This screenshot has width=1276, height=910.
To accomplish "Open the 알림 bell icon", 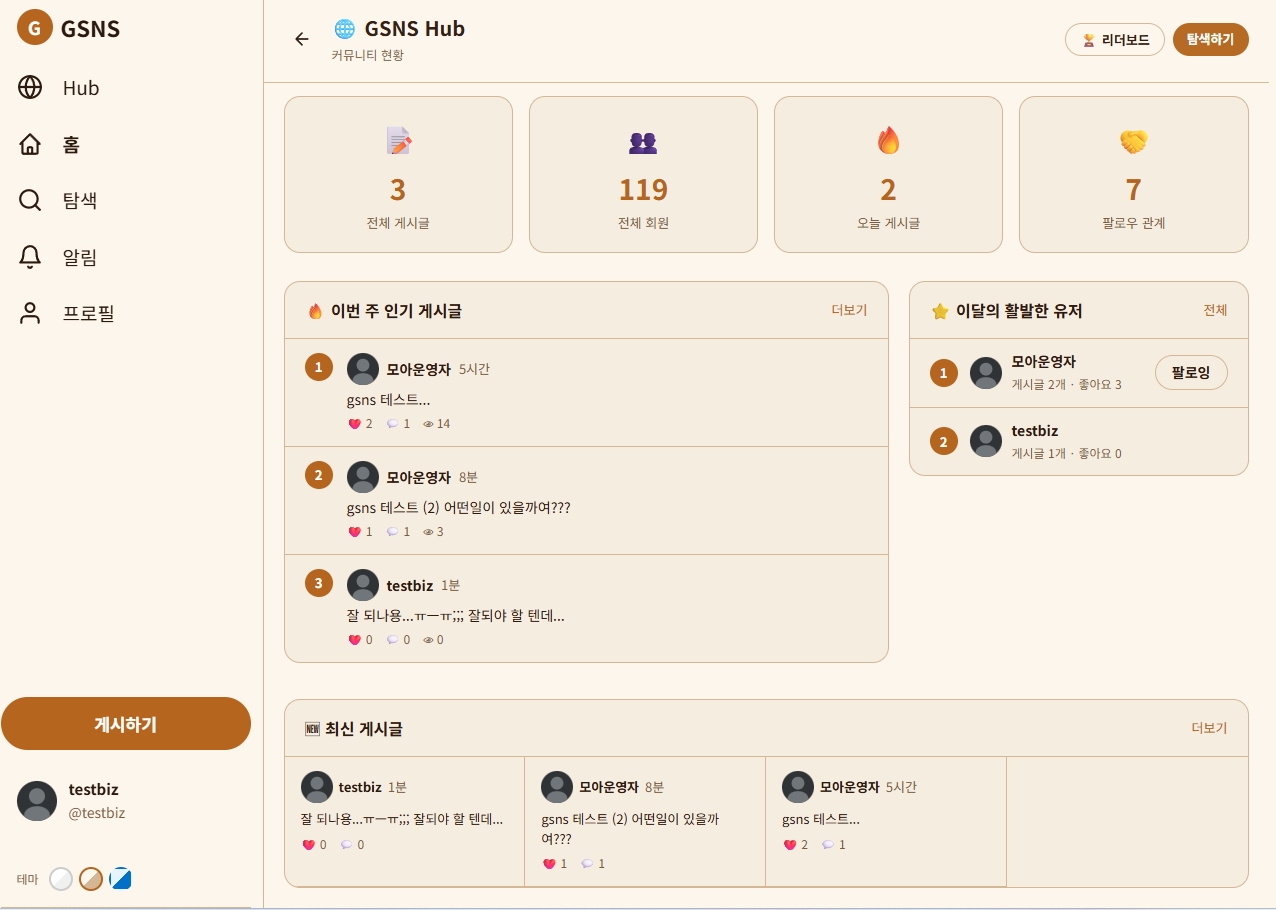I will tap(30, 257).
